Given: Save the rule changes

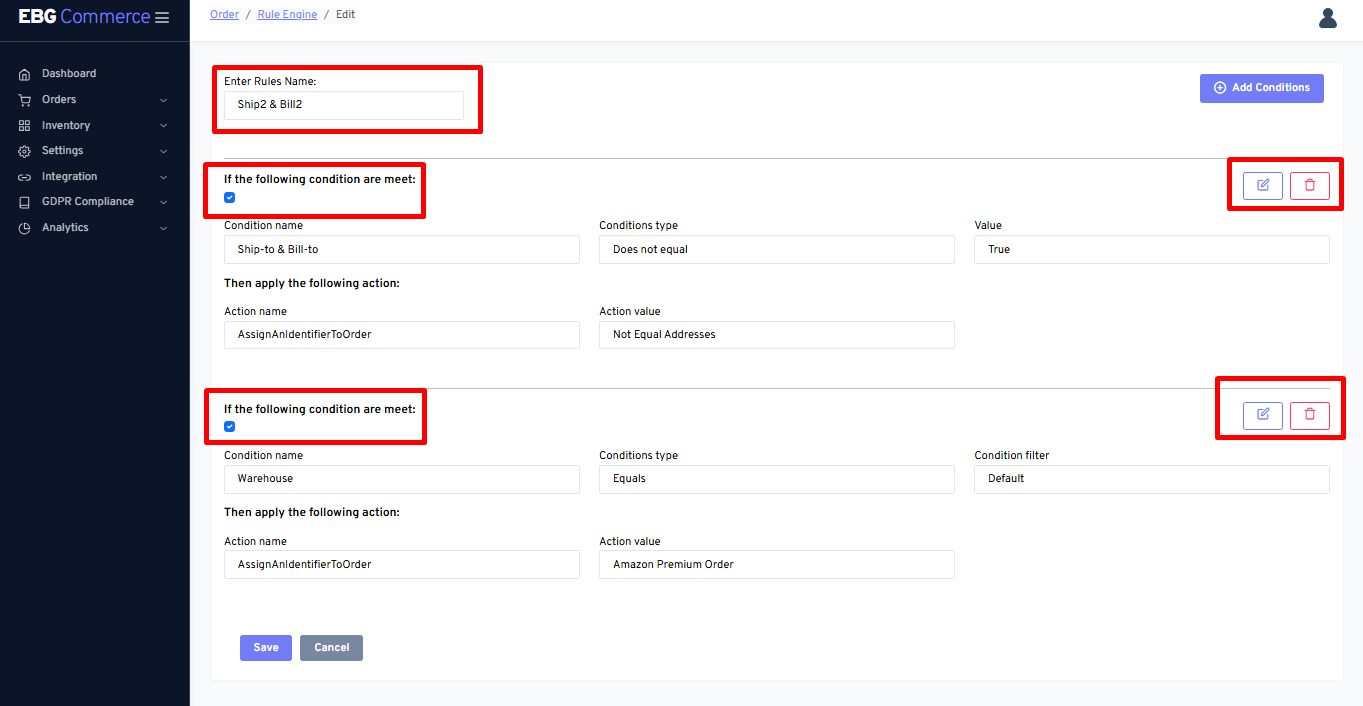Looking at the screenshot, I should tap(265, 648).
